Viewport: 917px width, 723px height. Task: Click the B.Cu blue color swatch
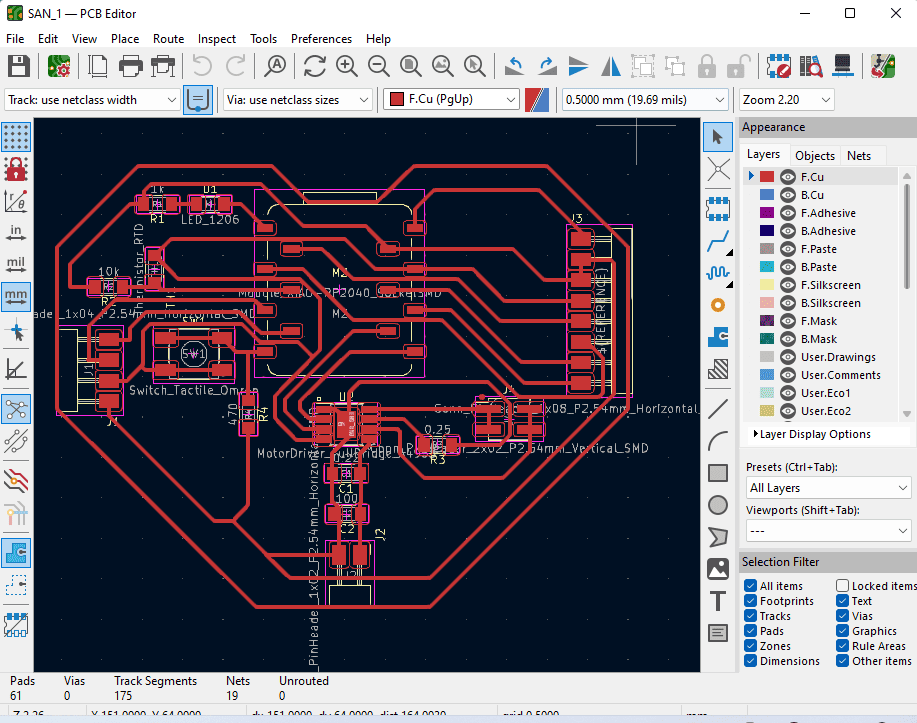(x=767, y=195)
